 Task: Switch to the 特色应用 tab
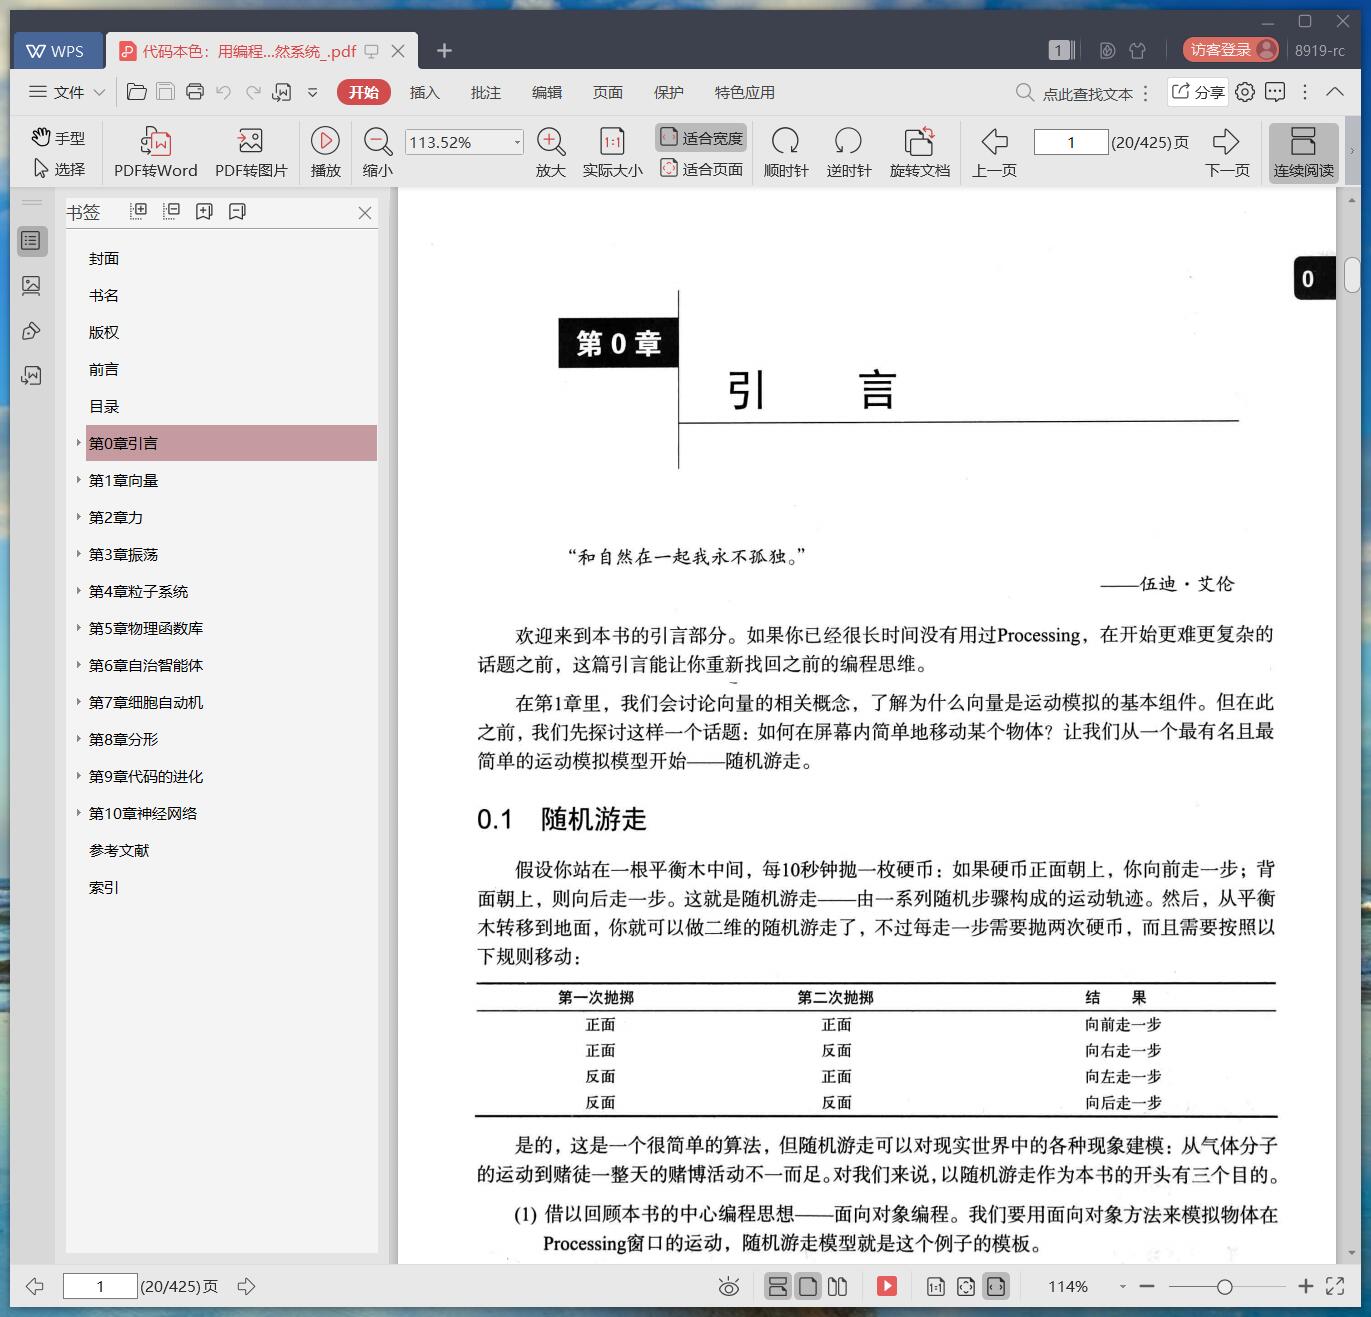coord(745,92)
